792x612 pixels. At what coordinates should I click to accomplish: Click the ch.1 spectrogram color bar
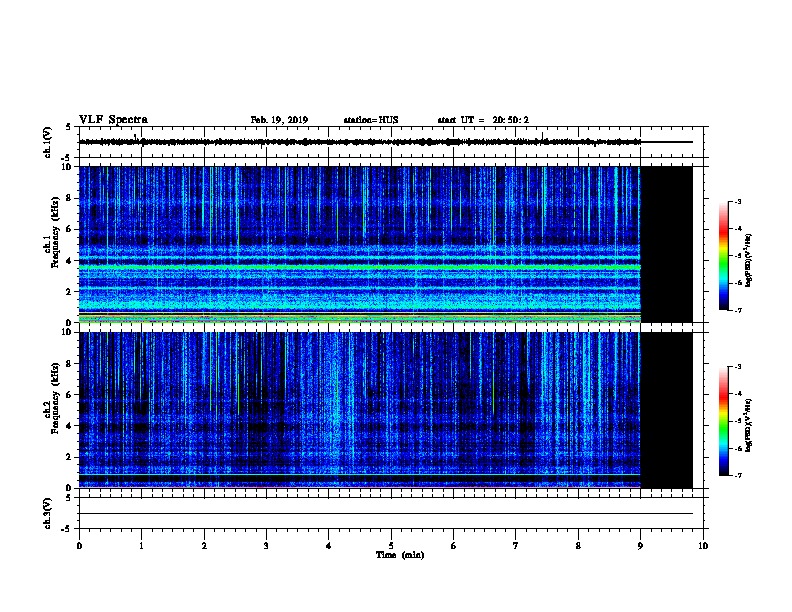[724, 256]
